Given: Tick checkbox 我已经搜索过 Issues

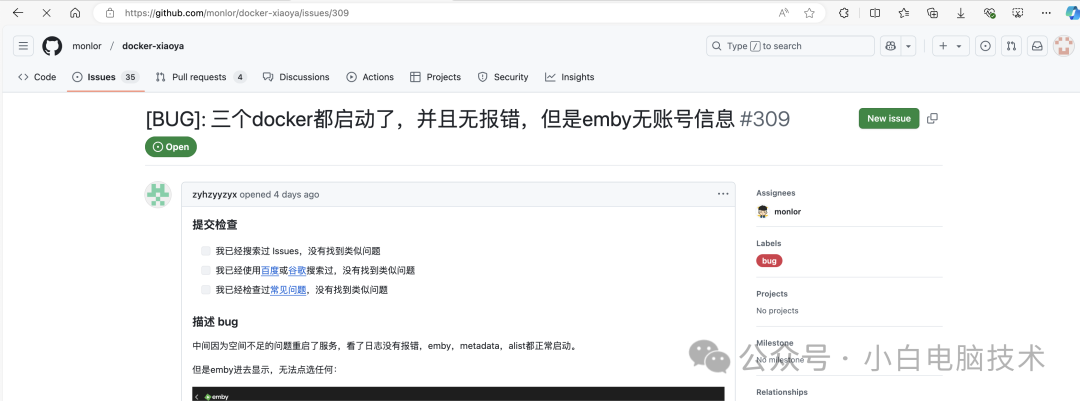Looking at the screenshot, I should click(206, 251).
